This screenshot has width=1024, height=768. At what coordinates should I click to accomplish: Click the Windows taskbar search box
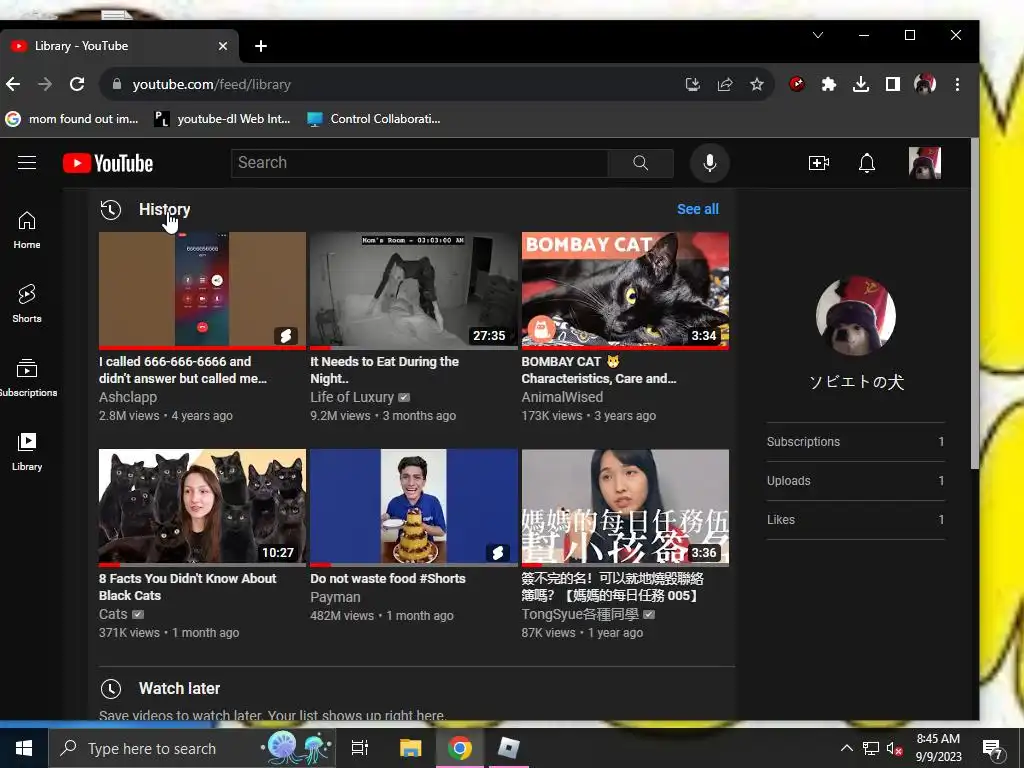tap(192, 748)
